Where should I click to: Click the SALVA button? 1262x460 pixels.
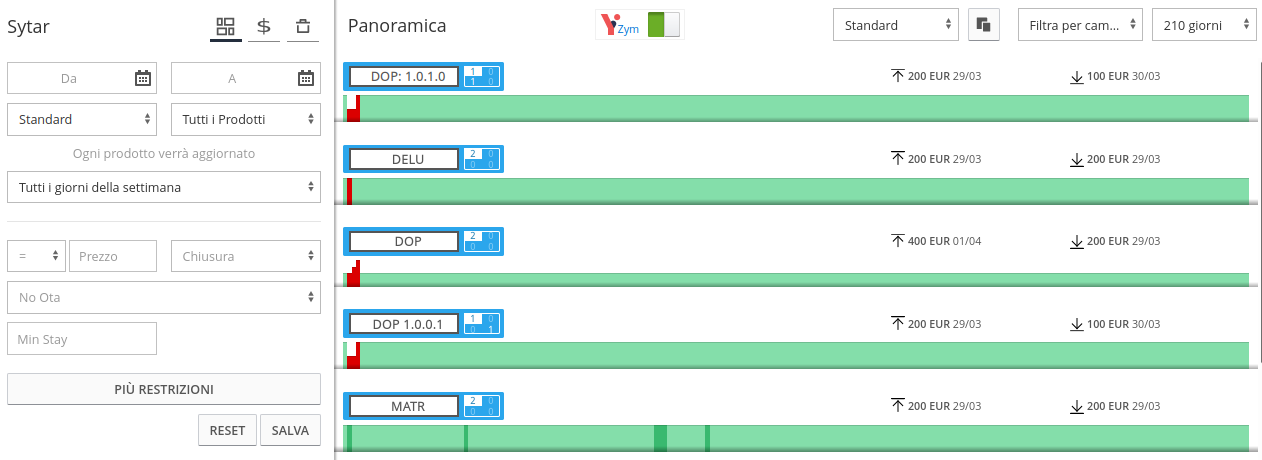pos(290,430)
